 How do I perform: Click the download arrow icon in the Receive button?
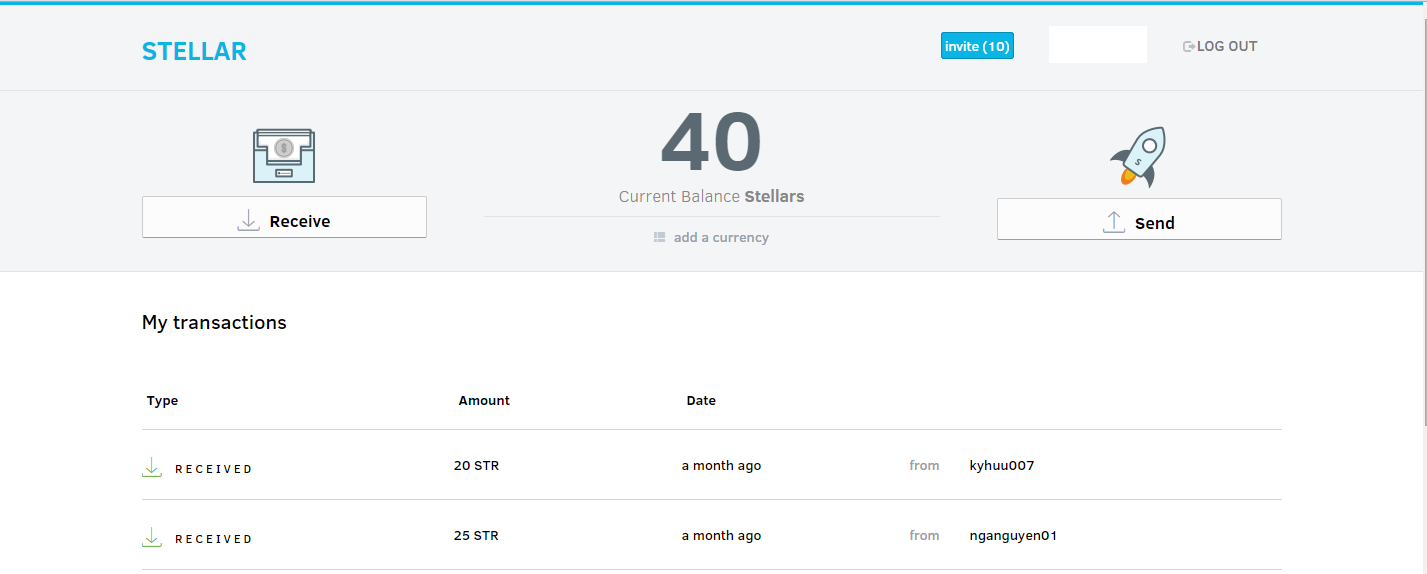[248, 221]
